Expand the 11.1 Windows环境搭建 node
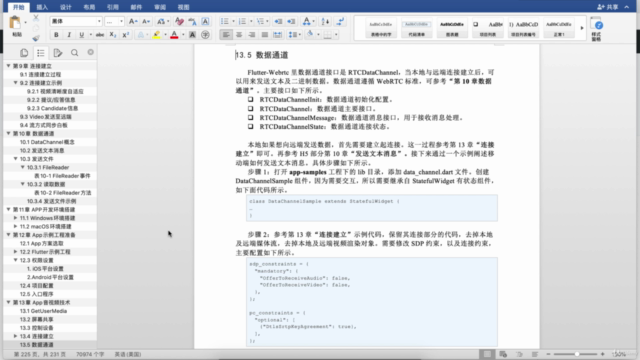Viewport: 640px width, 360px height. (16, 218)
